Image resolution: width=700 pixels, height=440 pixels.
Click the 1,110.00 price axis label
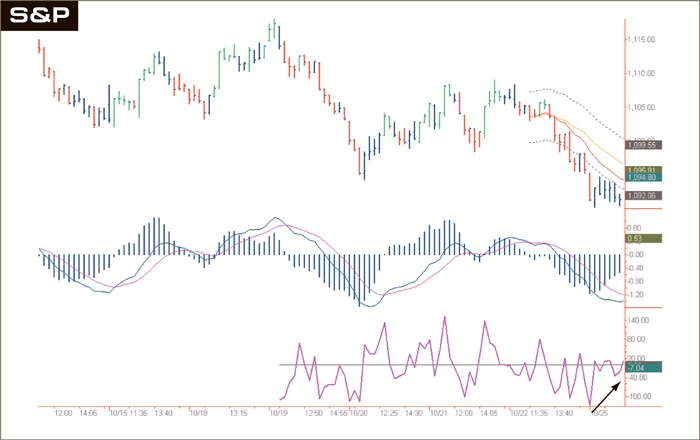tap(640, 74)
